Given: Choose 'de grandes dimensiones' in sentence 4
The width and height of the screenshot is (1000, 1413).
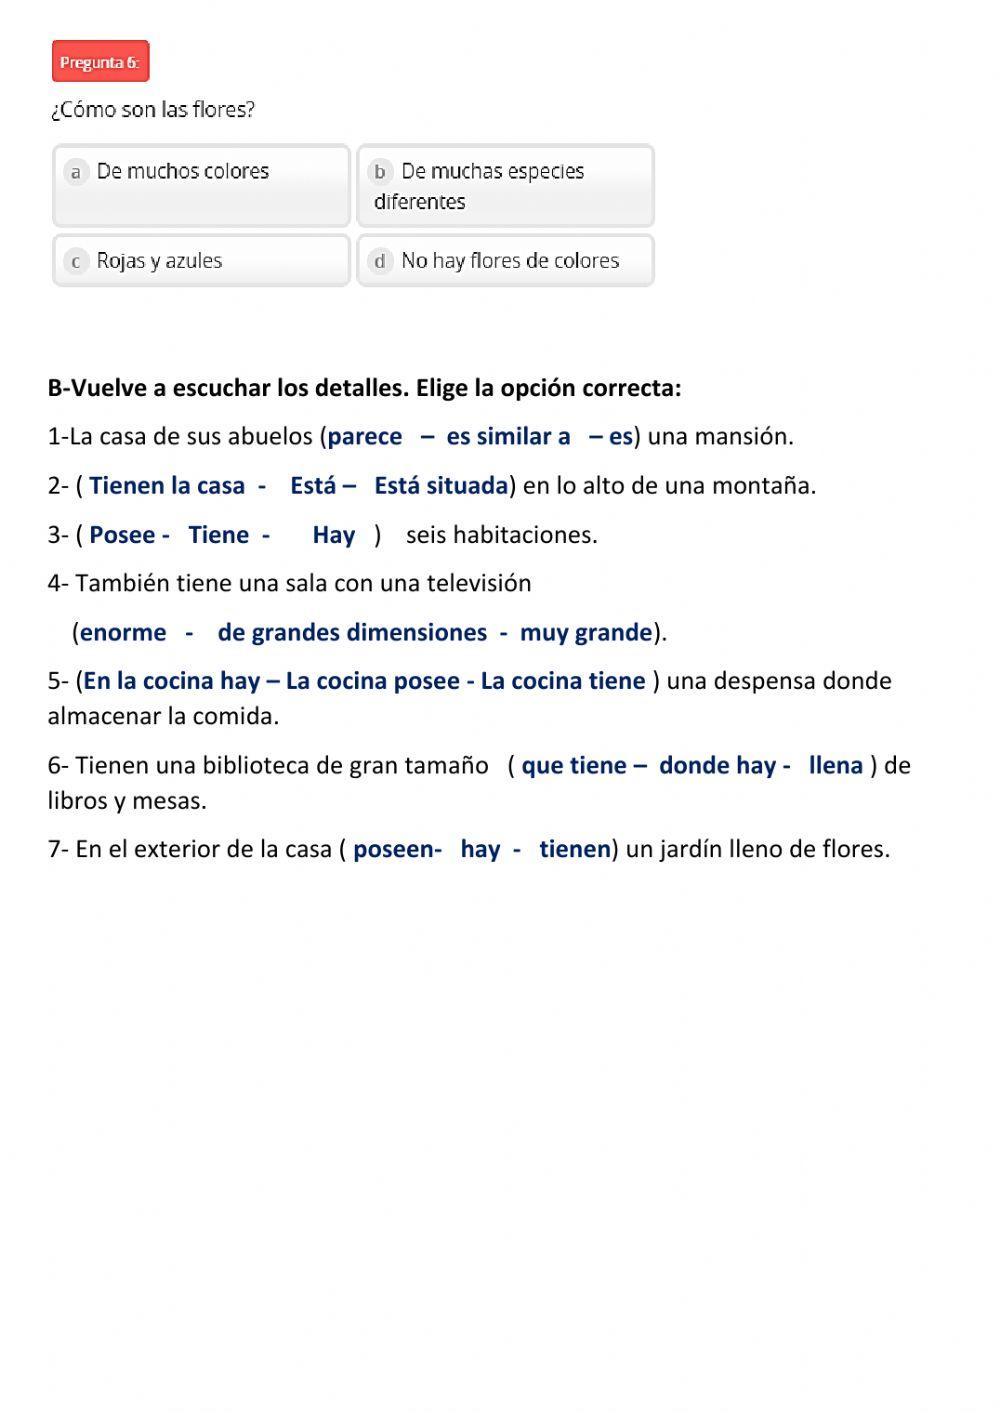Looking at the screenshot, I should [x=352, y=633].
